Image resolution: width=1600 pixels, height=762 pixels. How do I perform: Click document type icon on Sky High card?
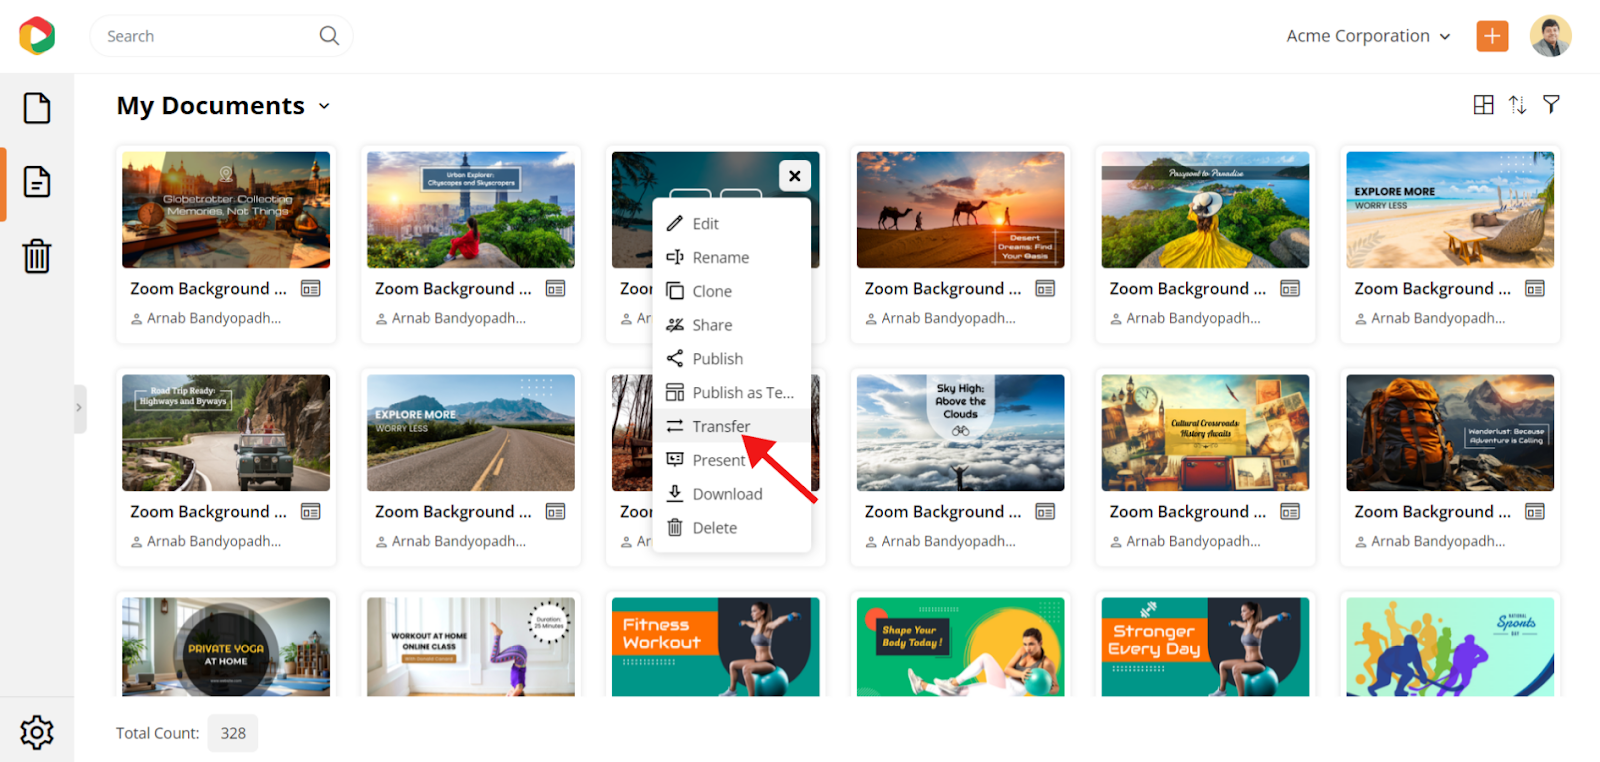click(x=1045, y=512)
